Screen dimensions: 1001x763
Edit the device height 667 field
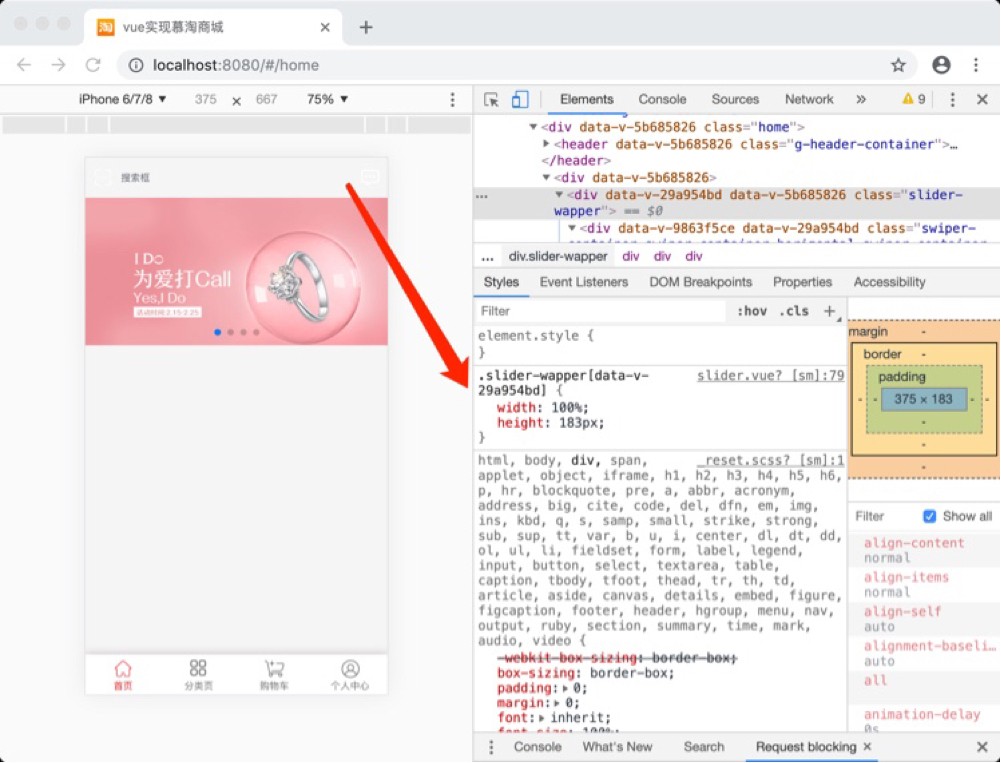pos(266,99)
